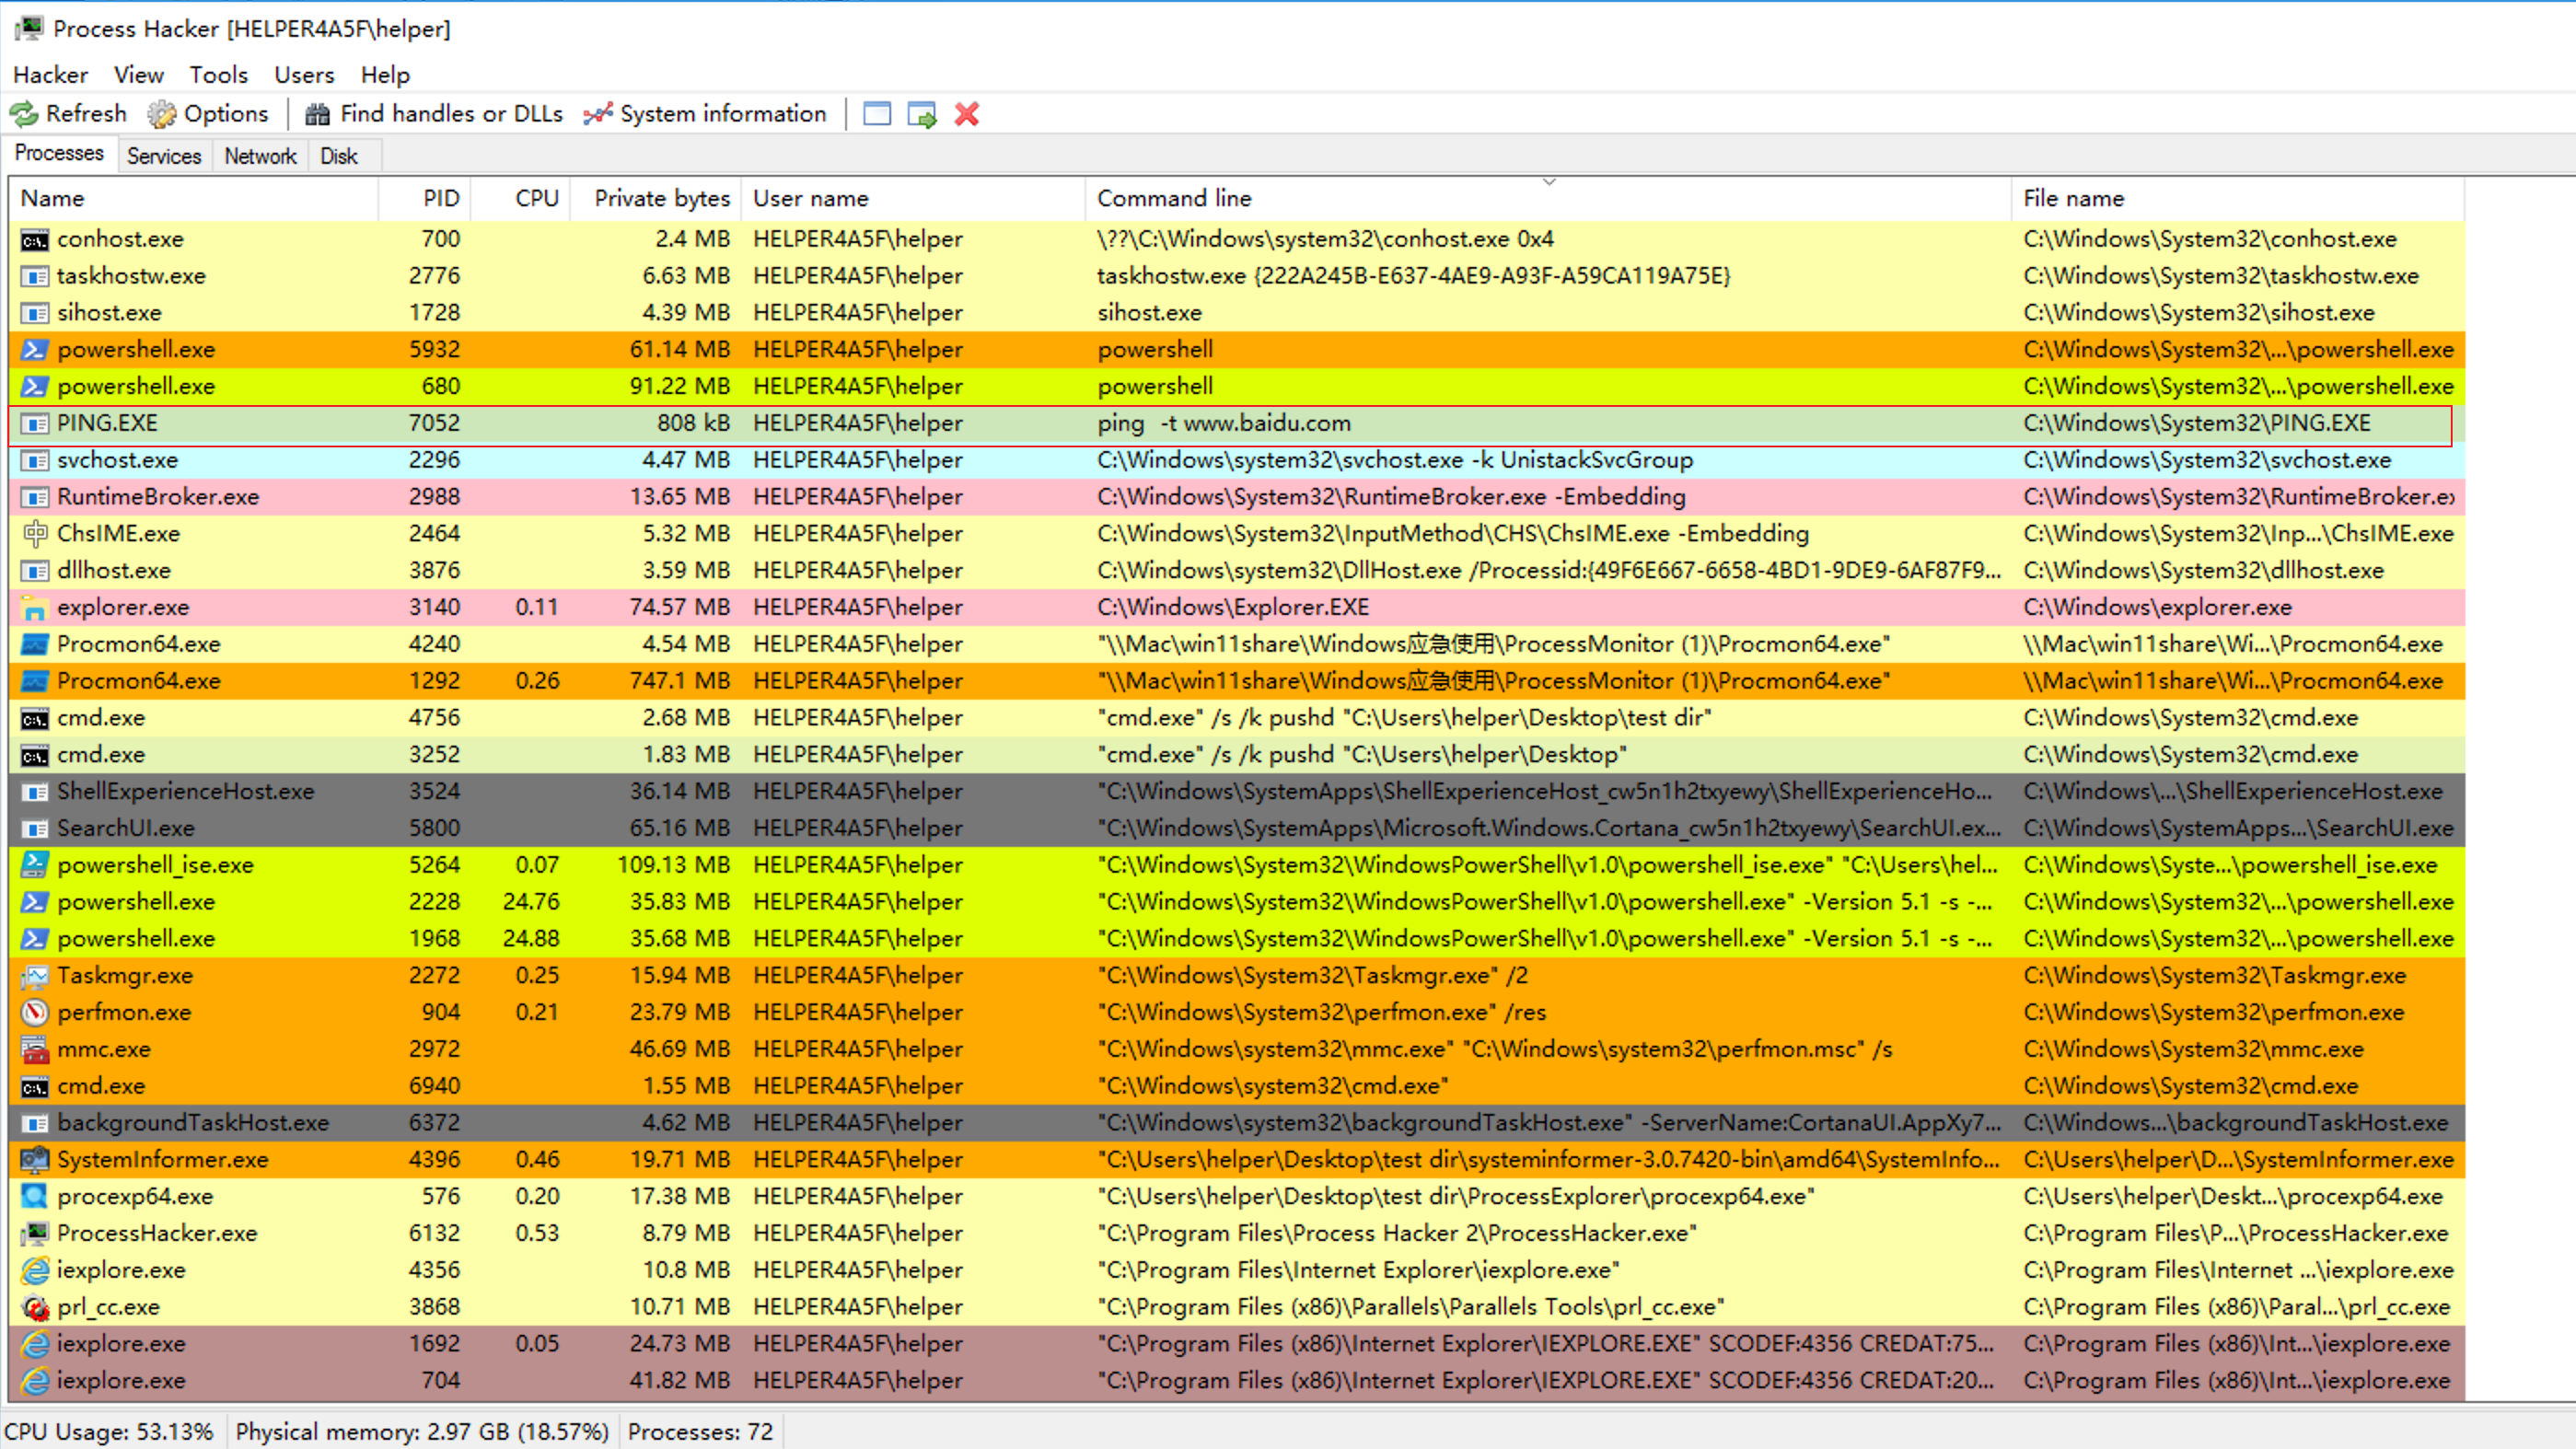Sort by the CPU column header

[x=536, y=198]
